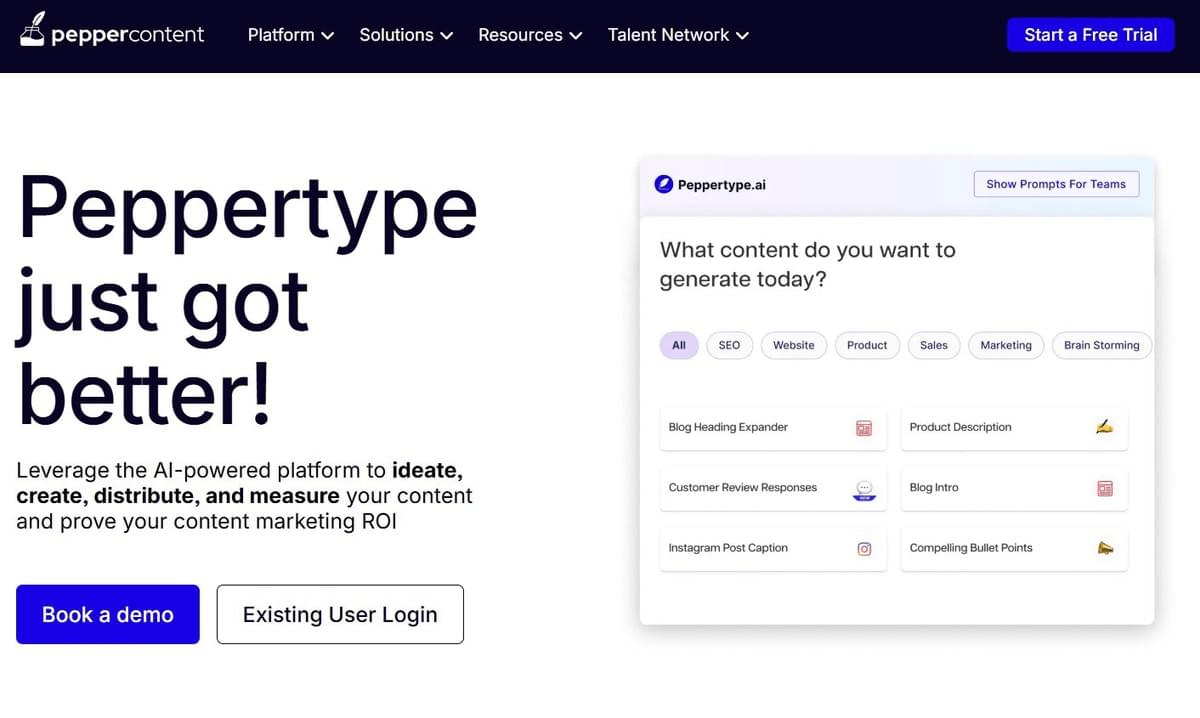Click the Book a demo button
This screenshot has height=718, width=1200.
click(x=108, y=614)
